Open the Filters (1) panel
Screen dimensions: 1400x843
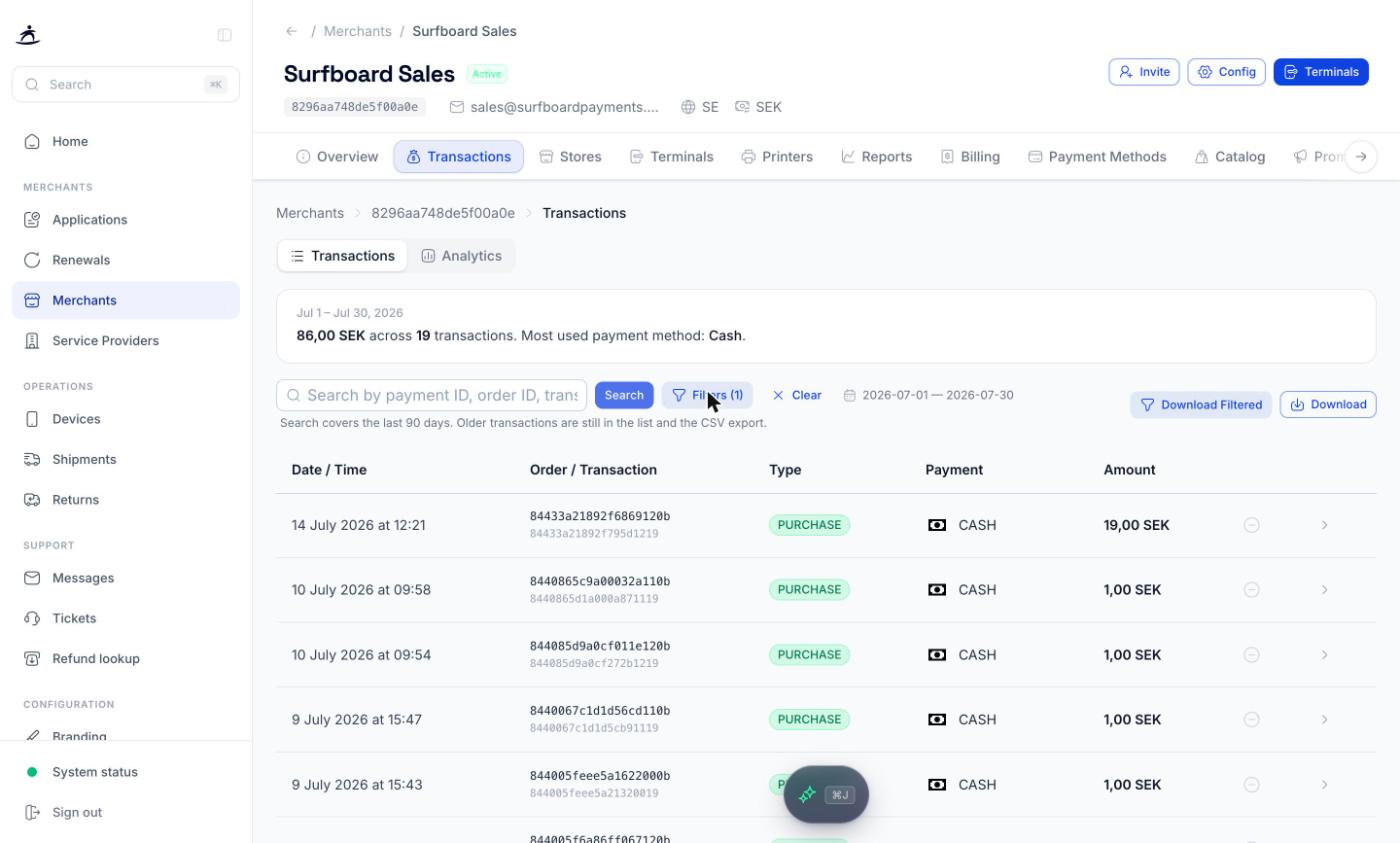(x=707, y=395)
